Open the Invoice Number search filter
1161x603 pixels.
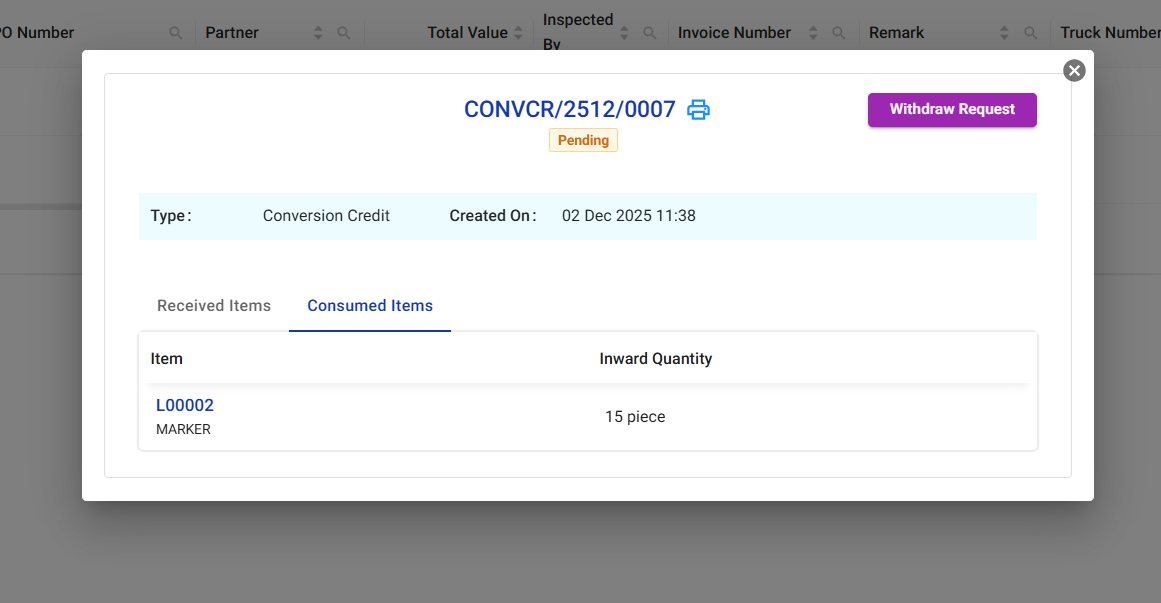point(839,33)
